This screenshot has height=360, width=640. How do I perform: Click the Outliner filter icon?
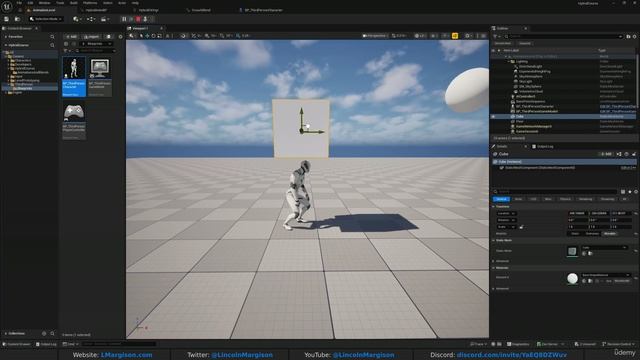(496, 36)
